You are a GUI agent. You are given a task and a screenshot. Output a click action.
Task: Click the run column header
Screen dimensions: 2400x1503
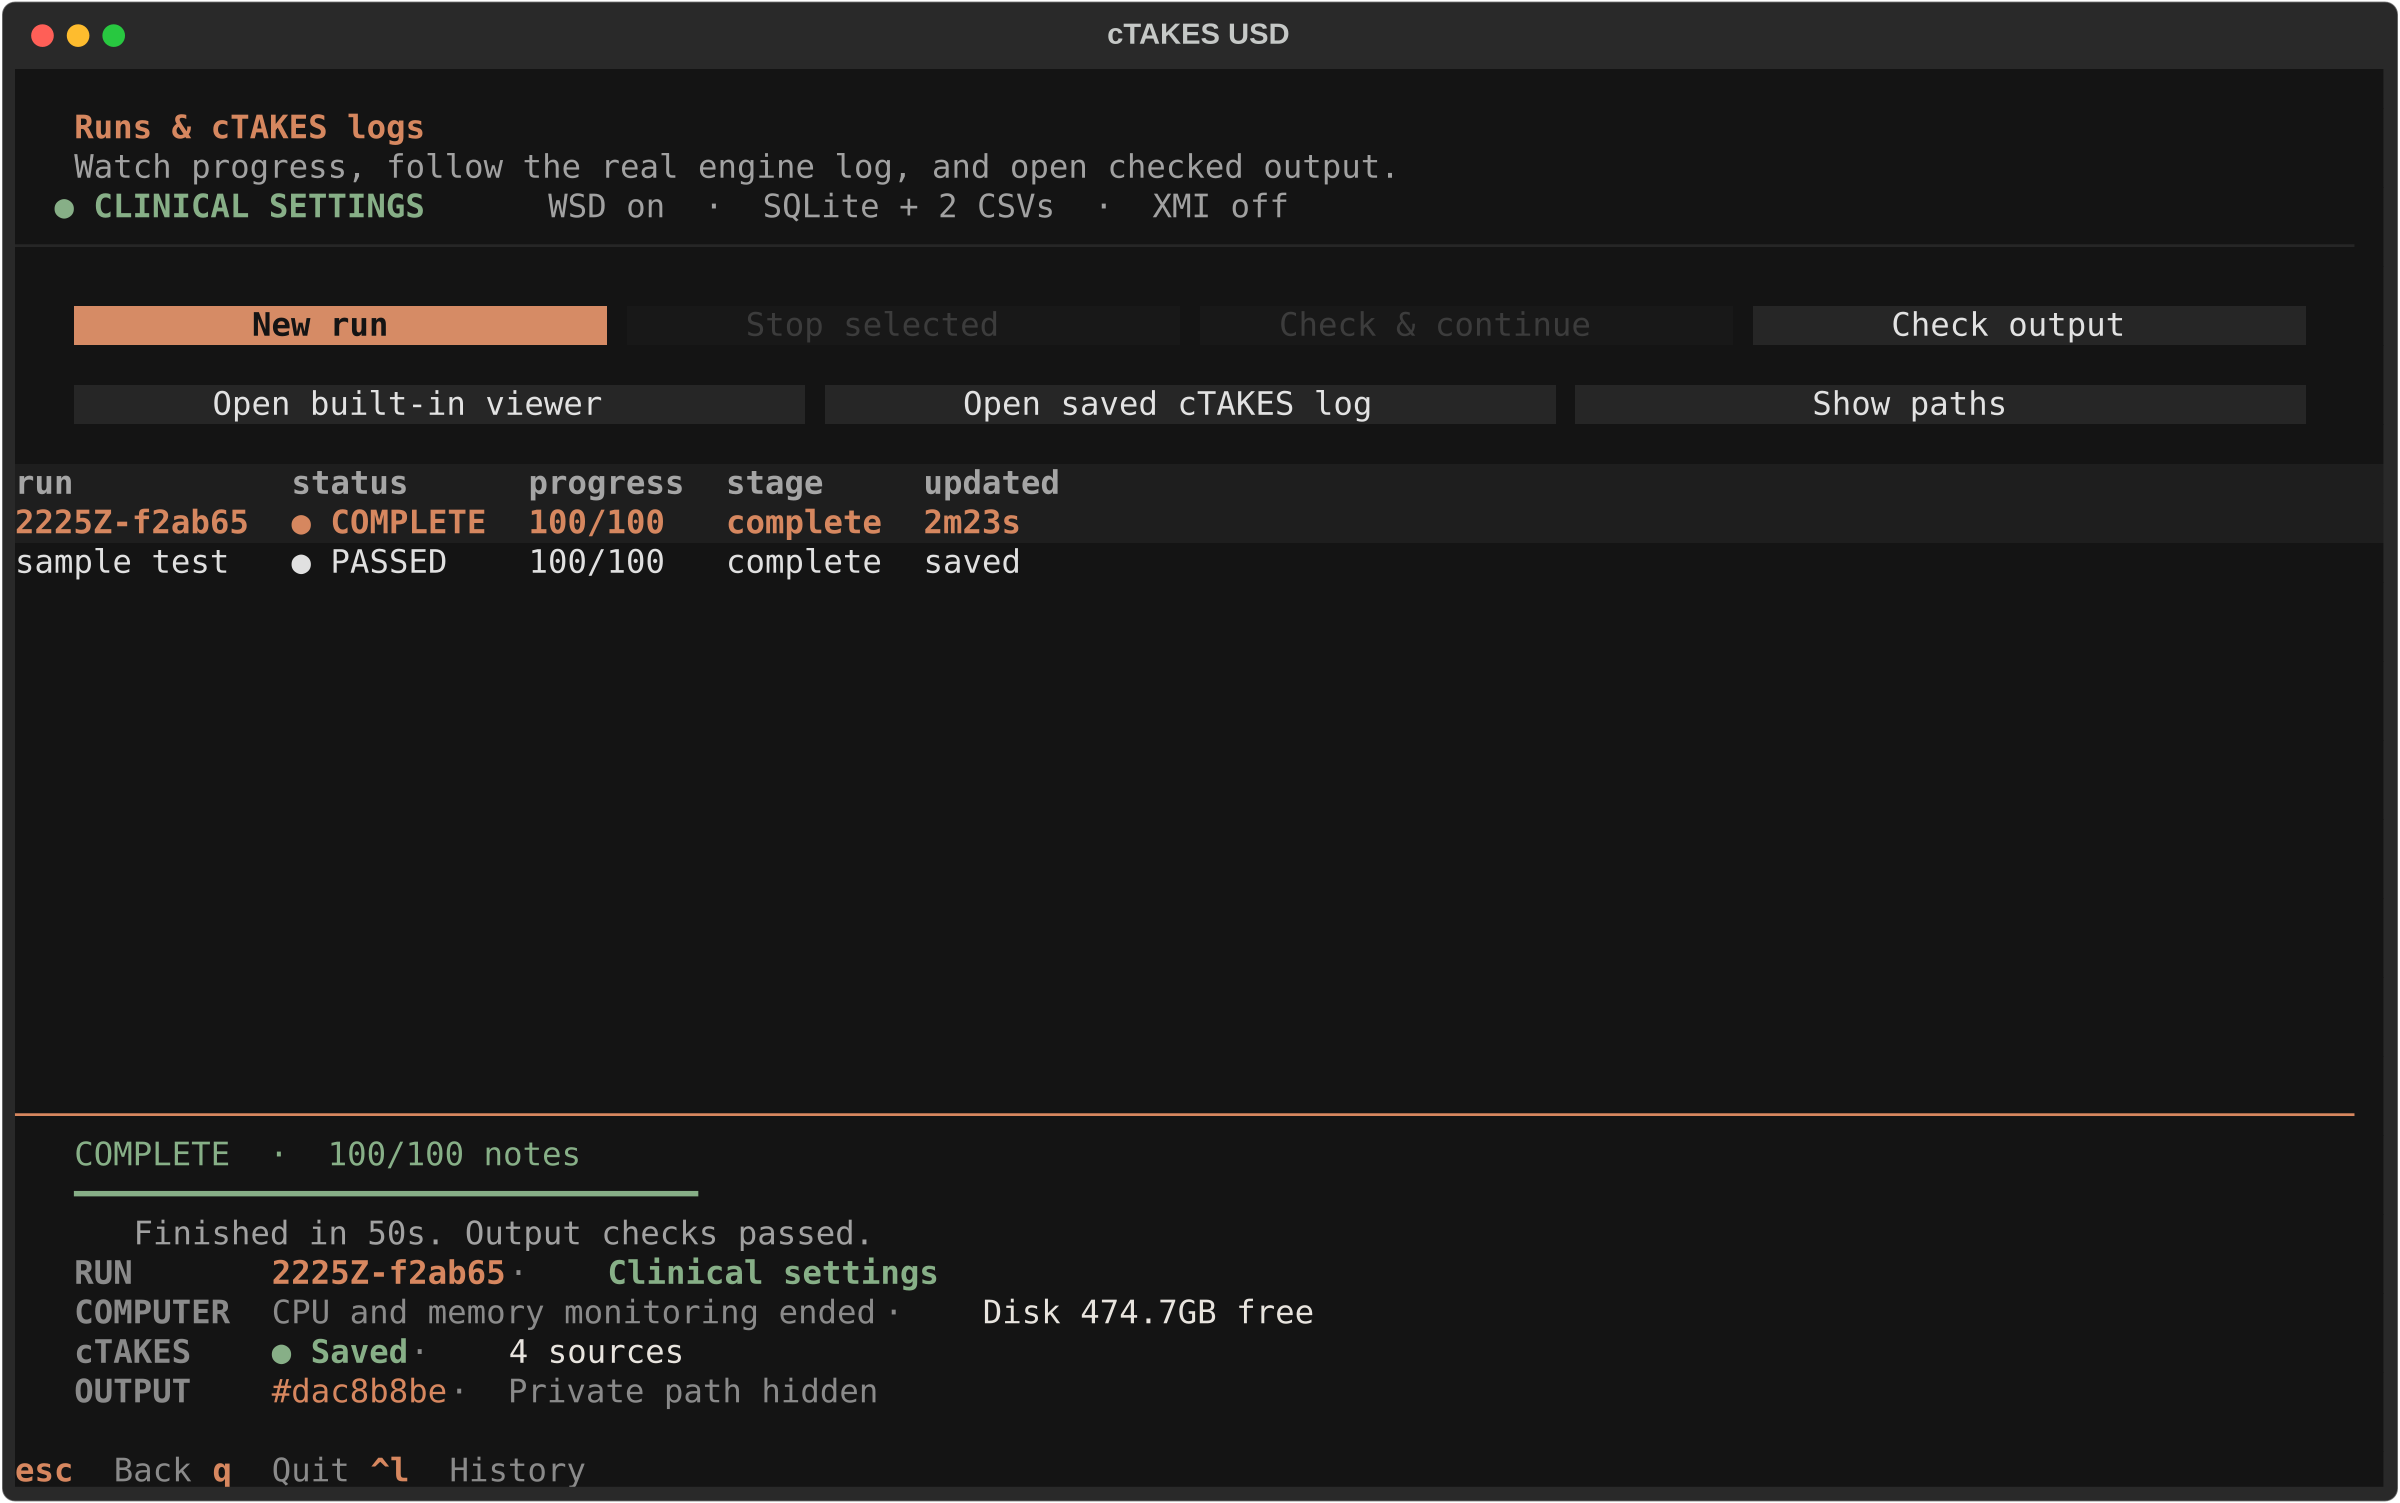[45, 483]
